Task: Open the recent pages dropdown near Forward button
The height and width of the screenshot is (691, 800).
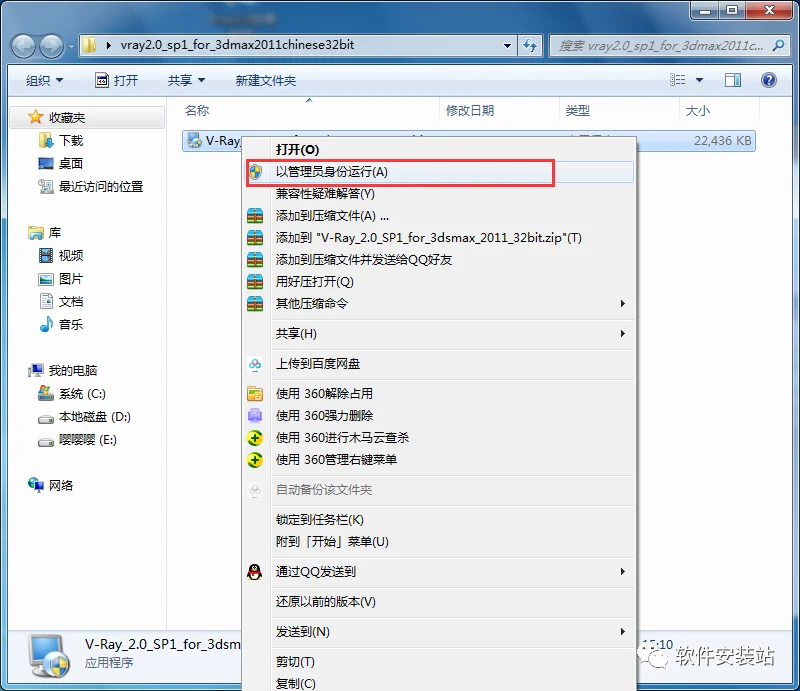Action: 71,46
